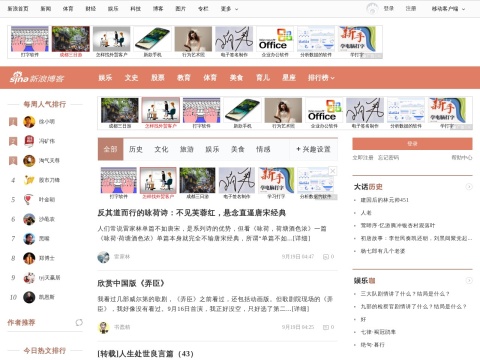
Task: Switch to the 旅游 category tab
Action: (x=187, y=149)
